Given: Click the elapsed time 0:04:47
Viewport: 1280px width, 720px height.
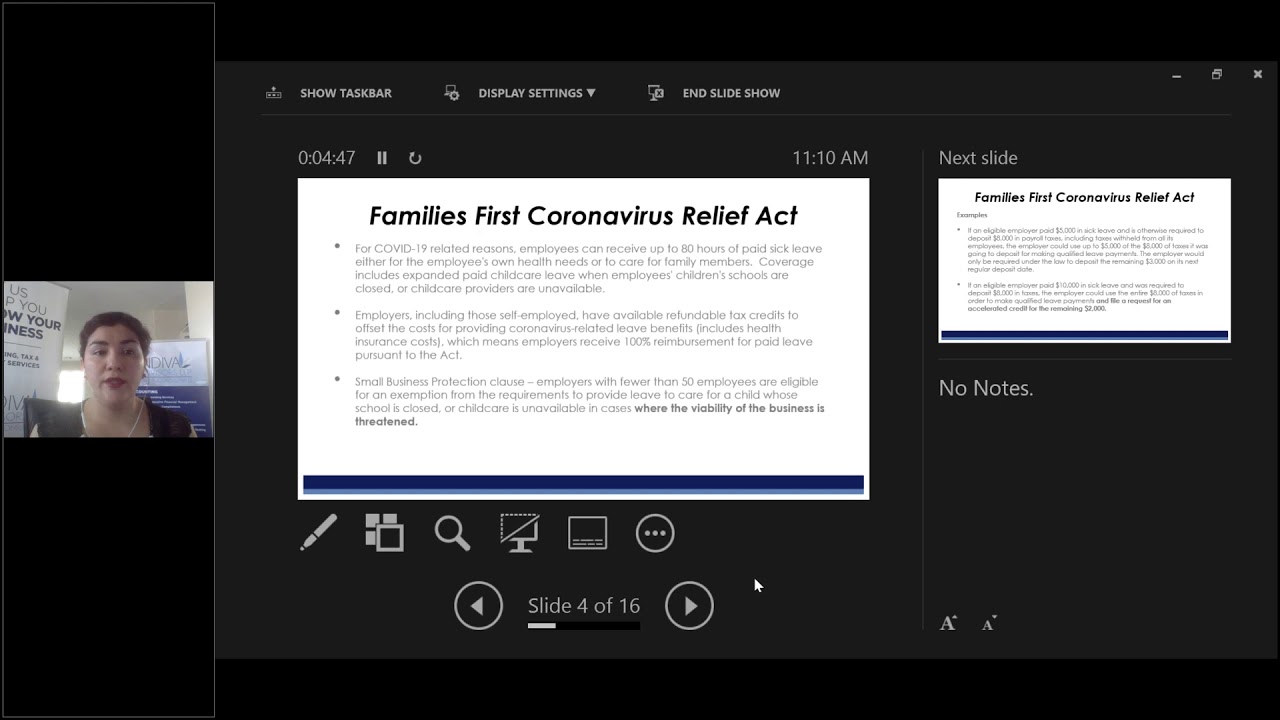Looking at the screenshot, I should coord(327,158).
